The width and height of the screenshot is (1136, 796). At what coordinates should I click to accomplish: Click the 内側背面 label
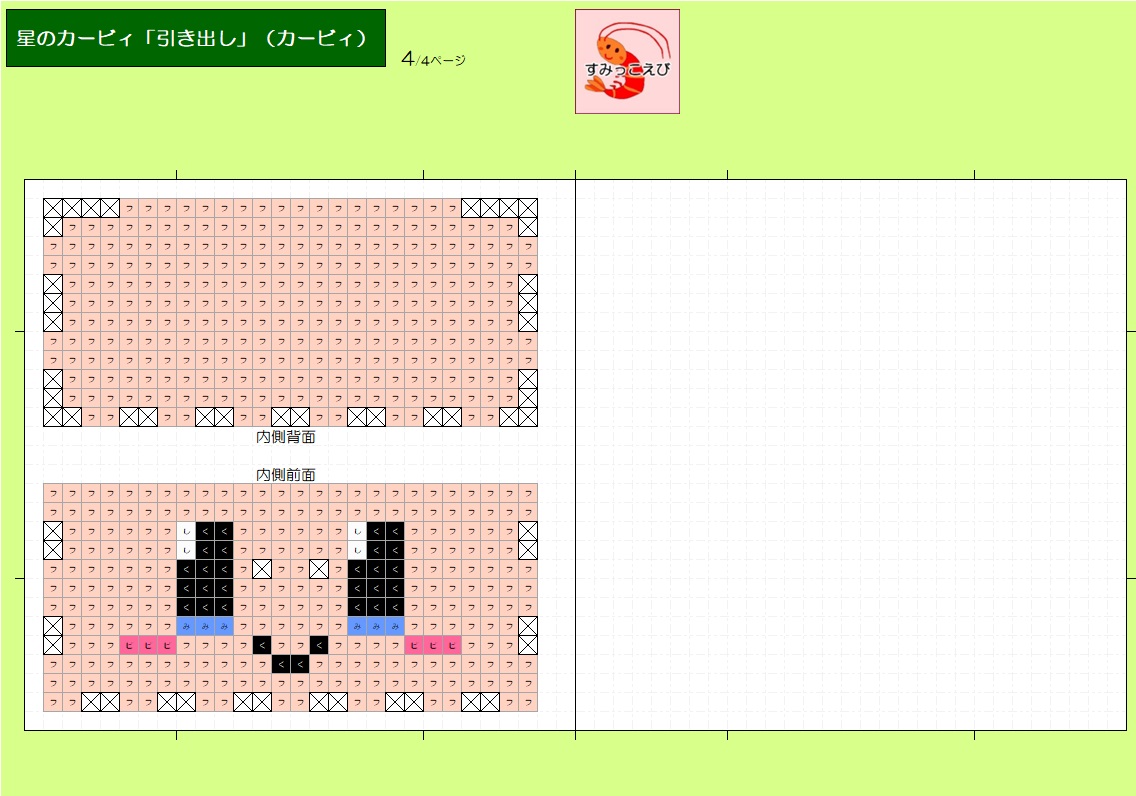285,437
